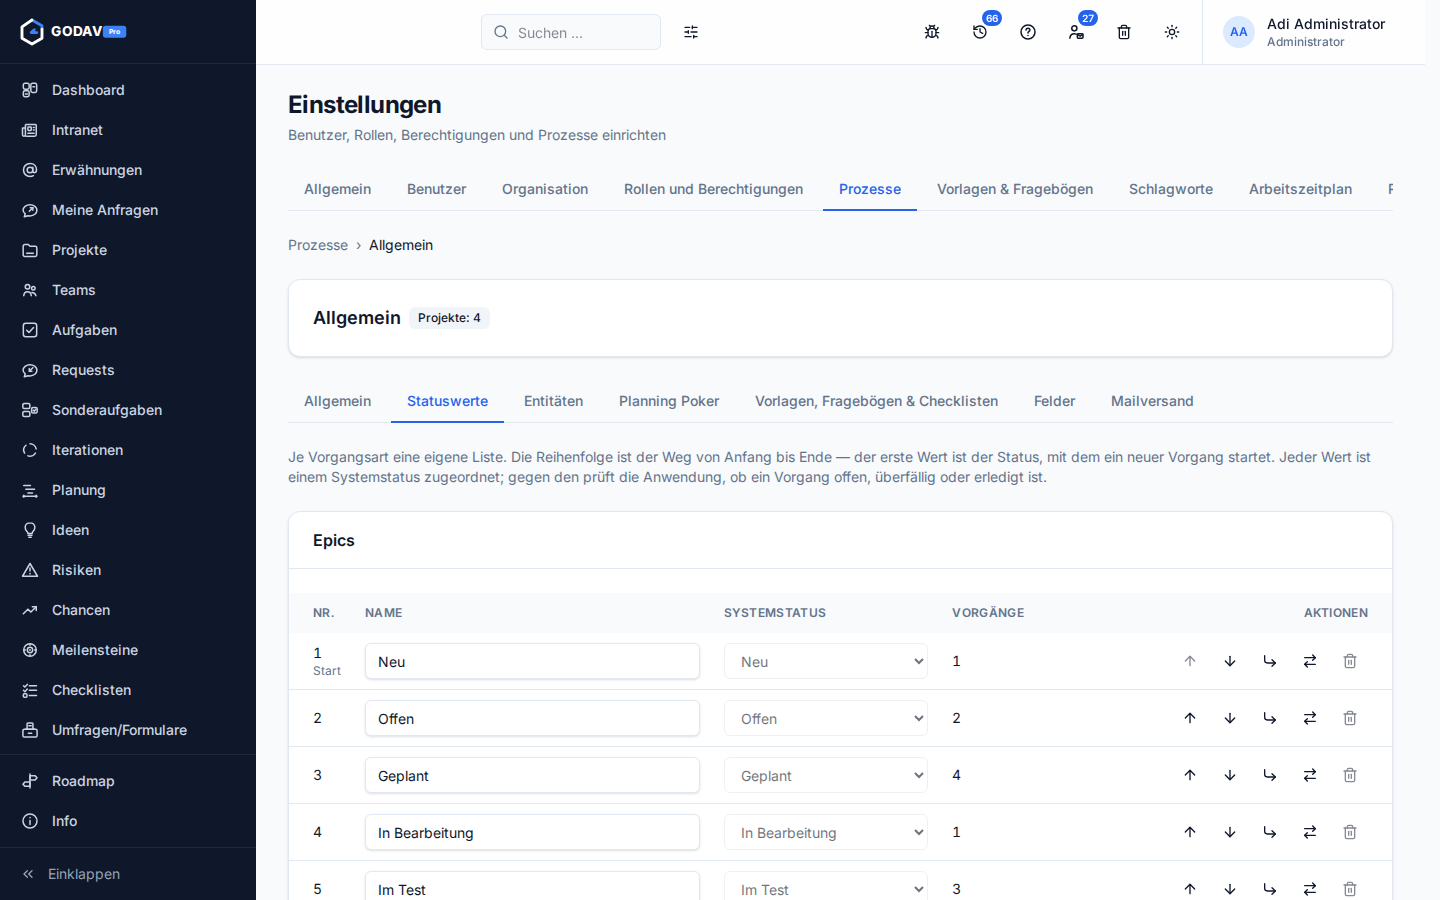Screen dimensions: 1440x900
Task: Click the Suchen search field
Action: [571, 32]
